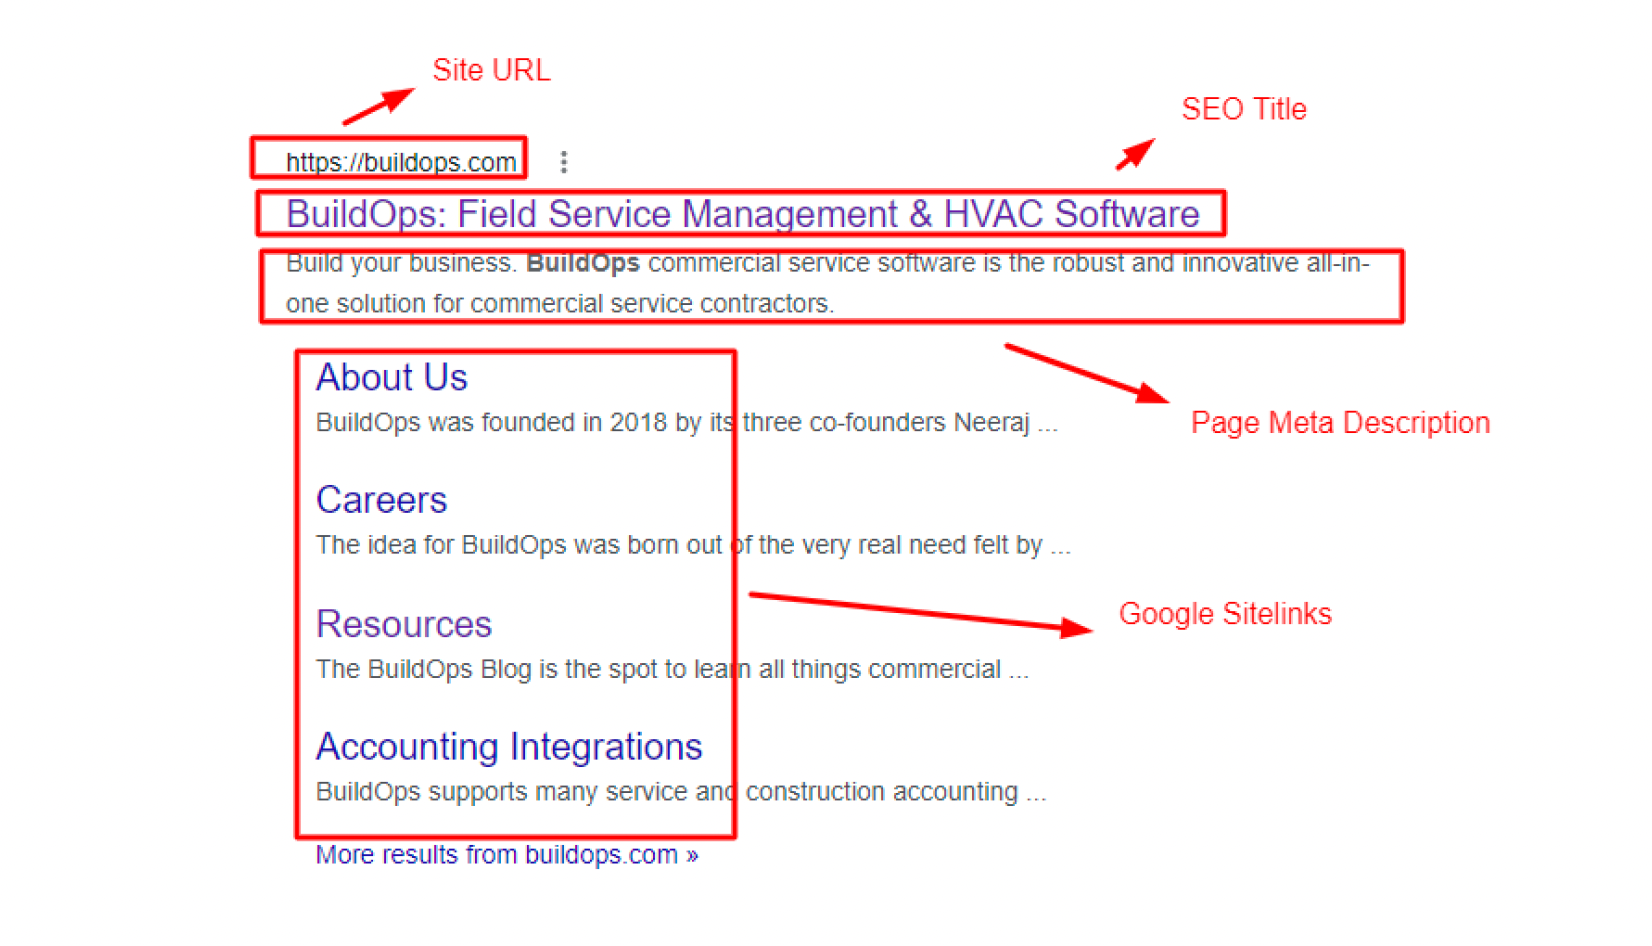The image size is (1652, 946).
Task: Click the Page Meta Description annotation label
Action: (x=1340, y=423)
